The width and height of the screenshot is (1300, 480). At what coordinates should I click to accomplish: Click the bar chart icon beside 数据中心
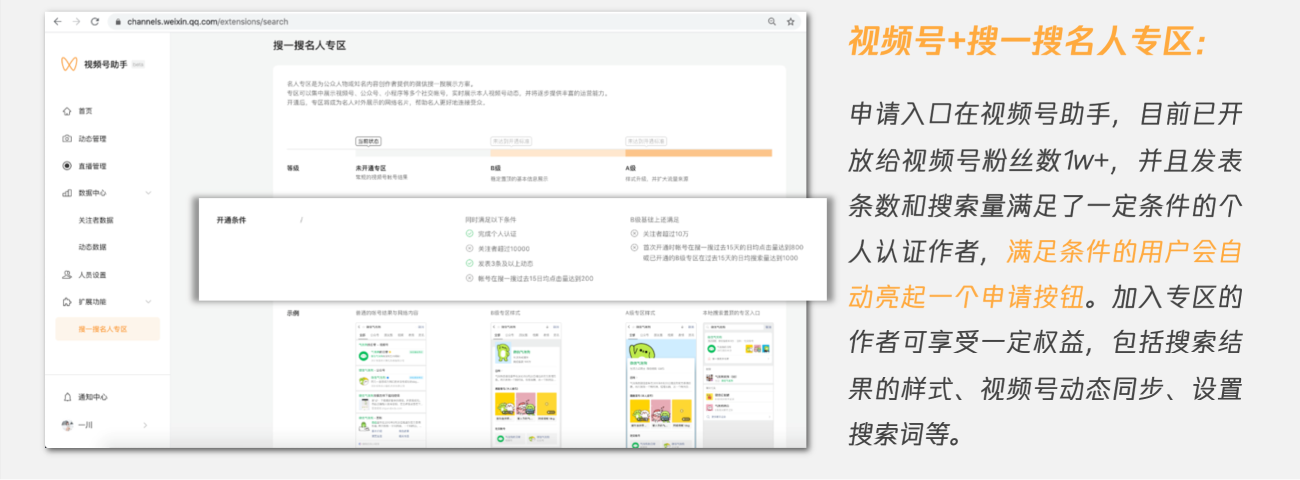tap(67, 193)
